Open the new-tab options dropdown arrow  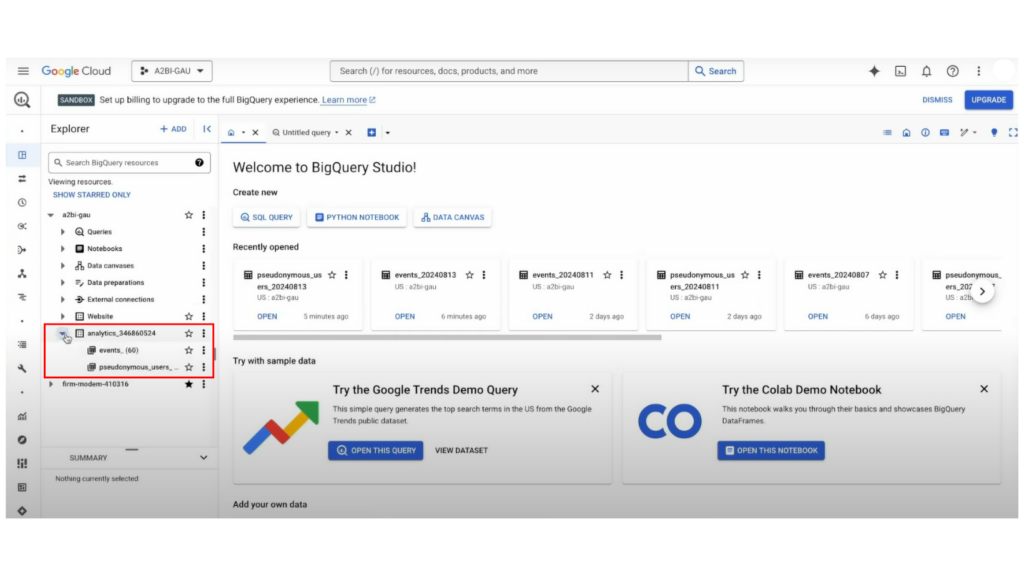388,133
